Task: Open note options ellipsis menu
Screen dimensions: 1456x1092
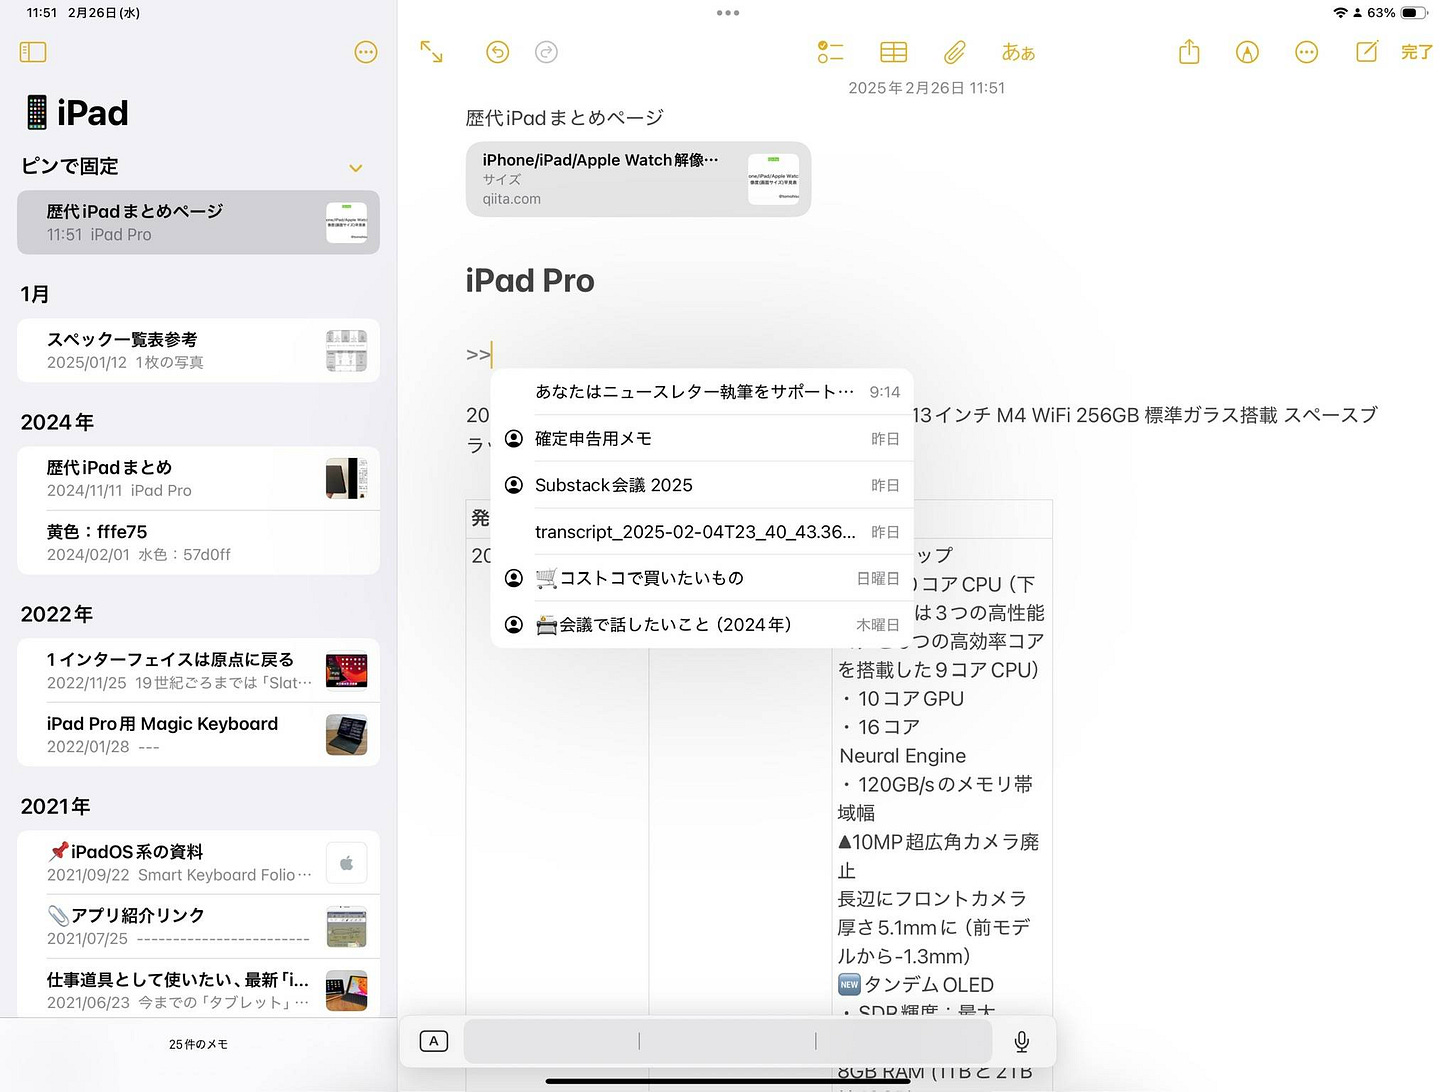Action: pos(1306,52)
